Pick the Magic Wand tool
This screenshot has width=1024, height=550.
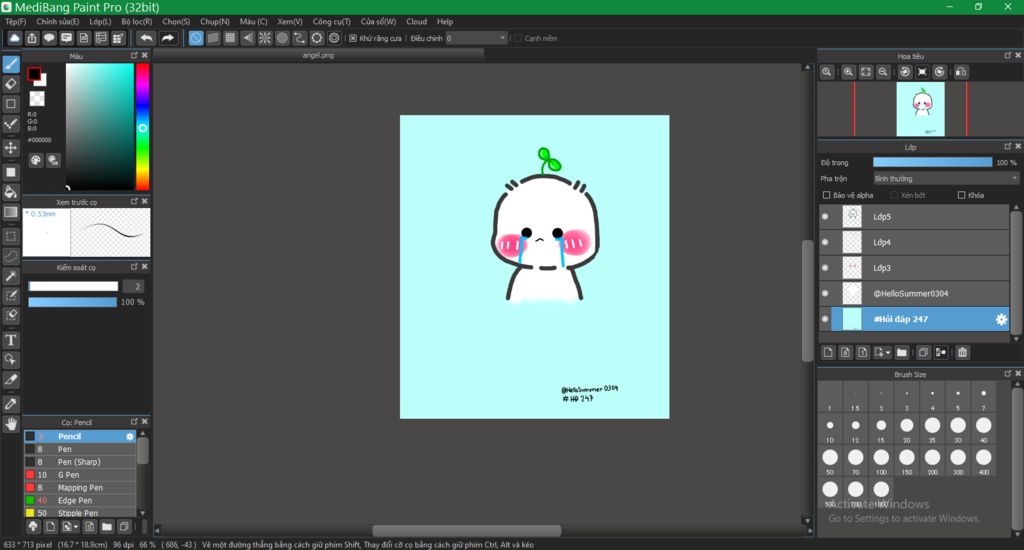tap(10, 276)
